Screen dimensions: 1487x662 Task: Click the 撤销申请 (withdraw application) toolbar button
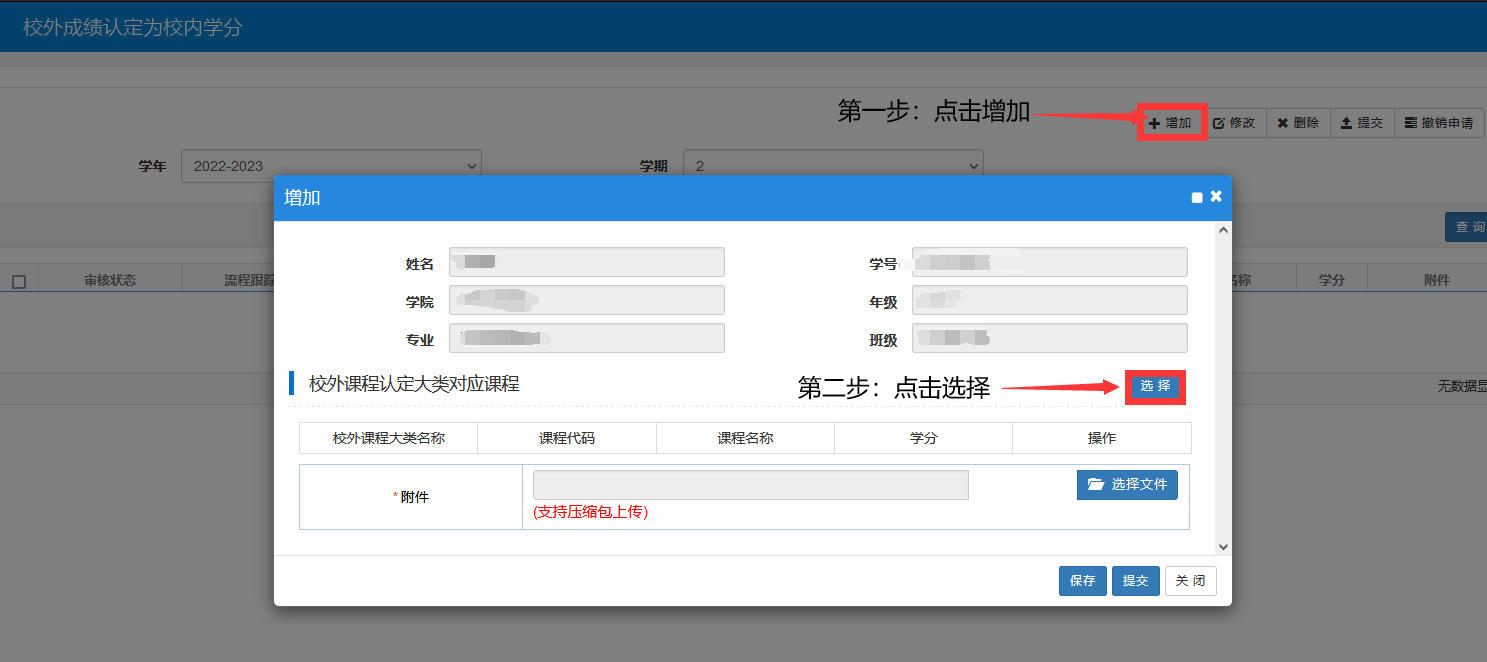click(x=1439, y=123)
